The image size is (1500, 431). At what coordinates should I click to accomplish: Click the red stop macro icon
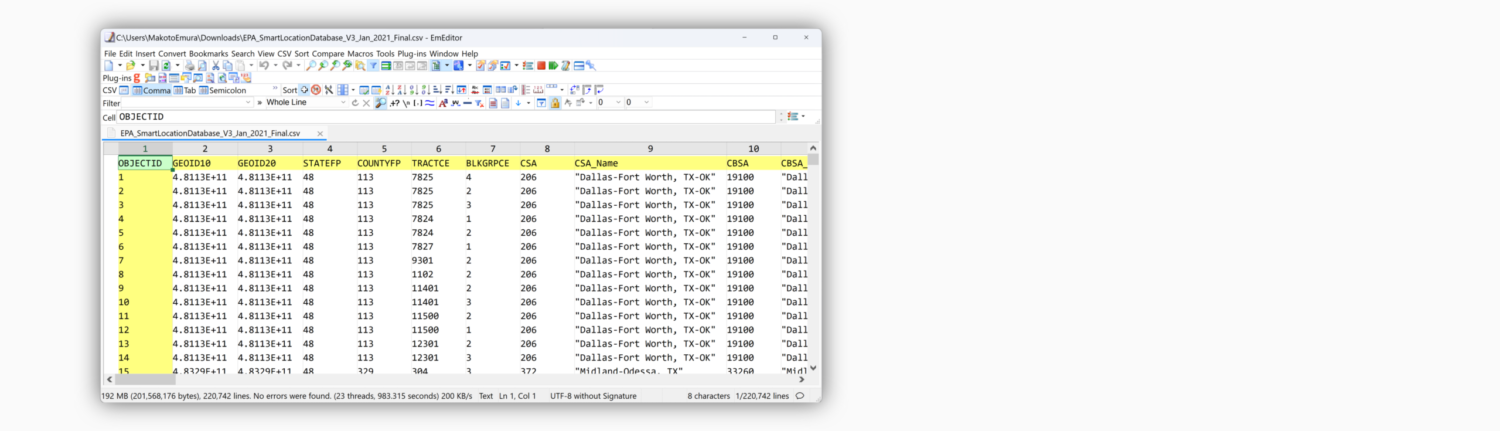click(x=540, y=65)
